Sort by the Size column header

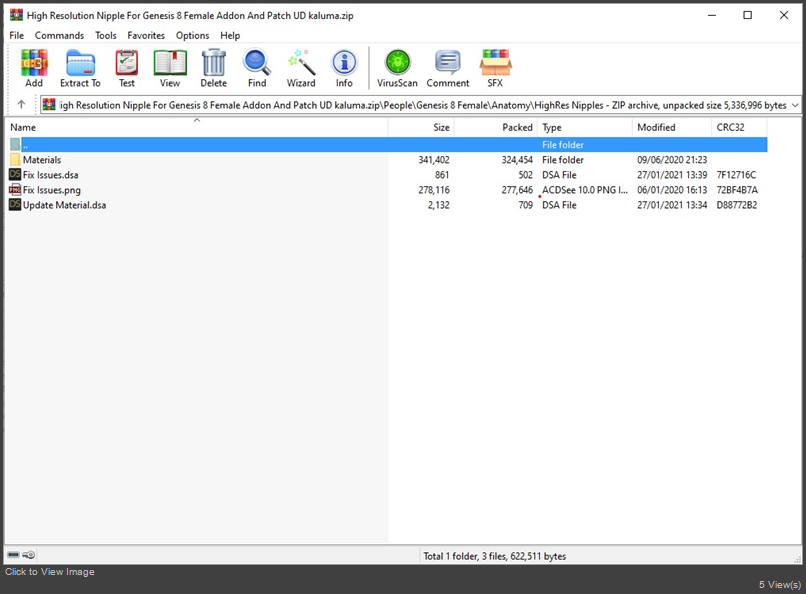click(421, 127)
